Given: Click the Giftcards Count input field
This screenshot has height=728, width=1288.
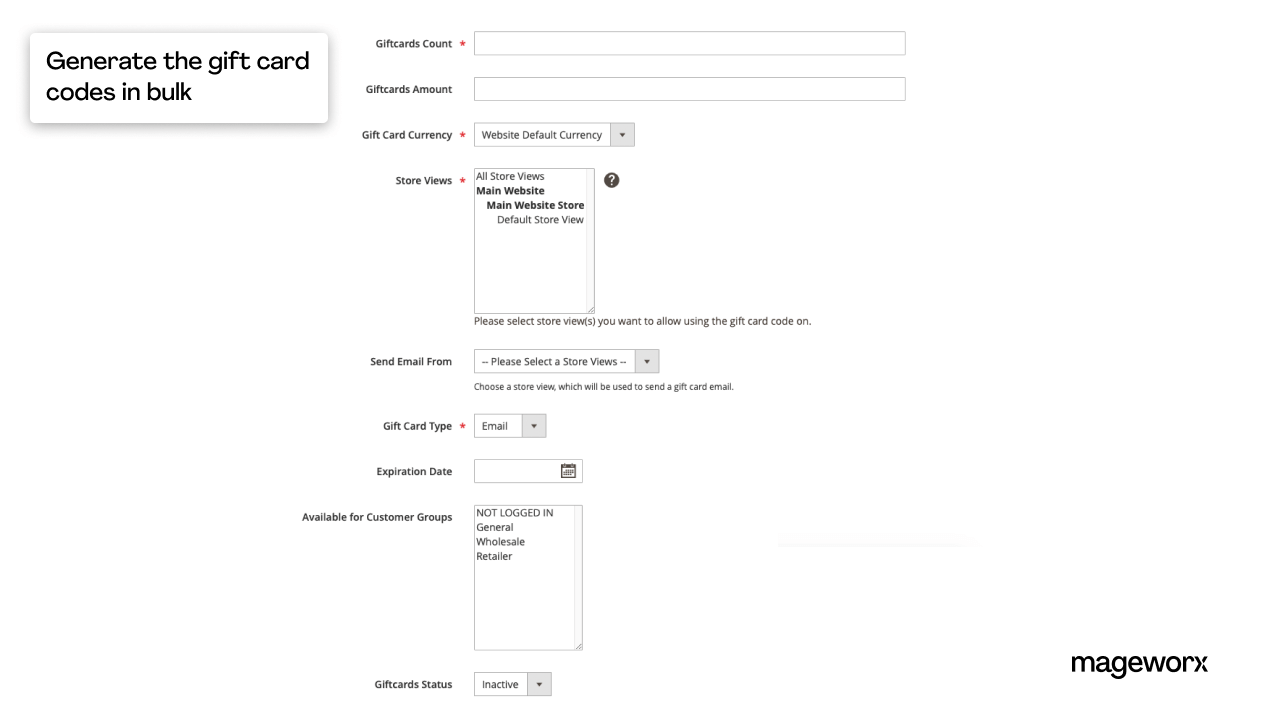Looking at the screenshot, I should (x=689, y=44).
